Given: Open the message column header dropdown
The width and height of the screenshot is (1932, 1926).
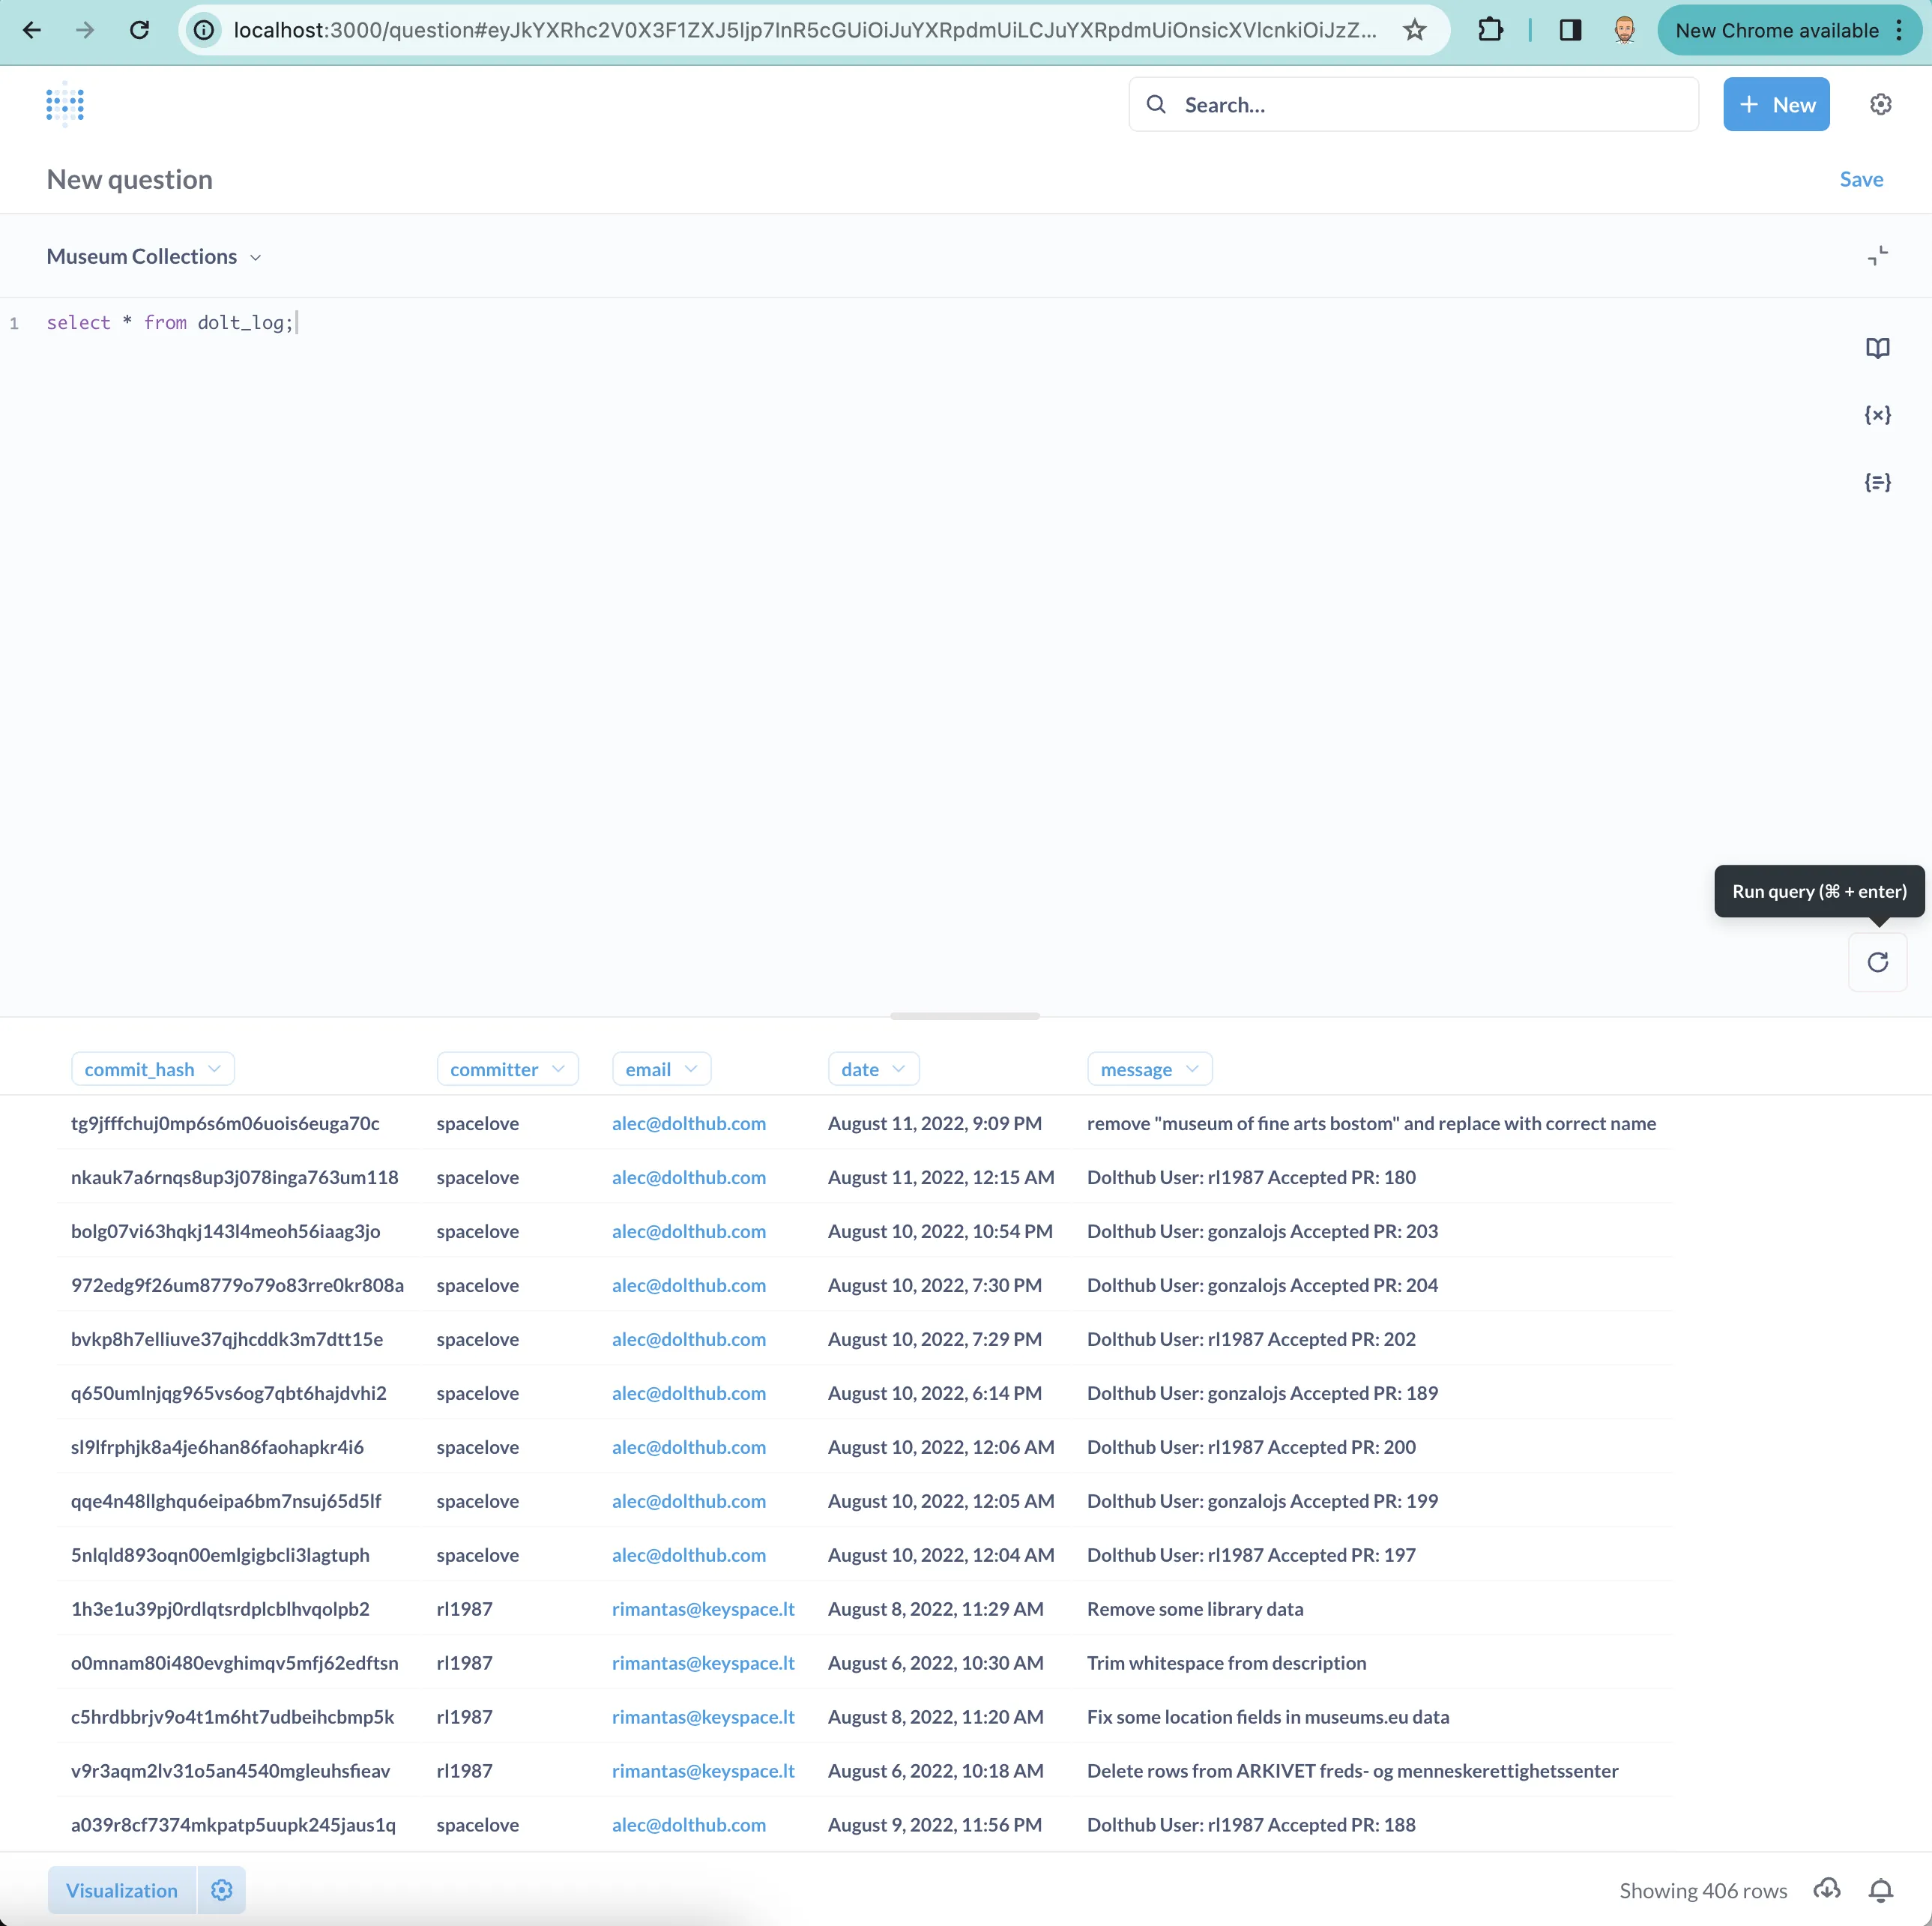Looking at the screenshot, I should (1148, 1069).
